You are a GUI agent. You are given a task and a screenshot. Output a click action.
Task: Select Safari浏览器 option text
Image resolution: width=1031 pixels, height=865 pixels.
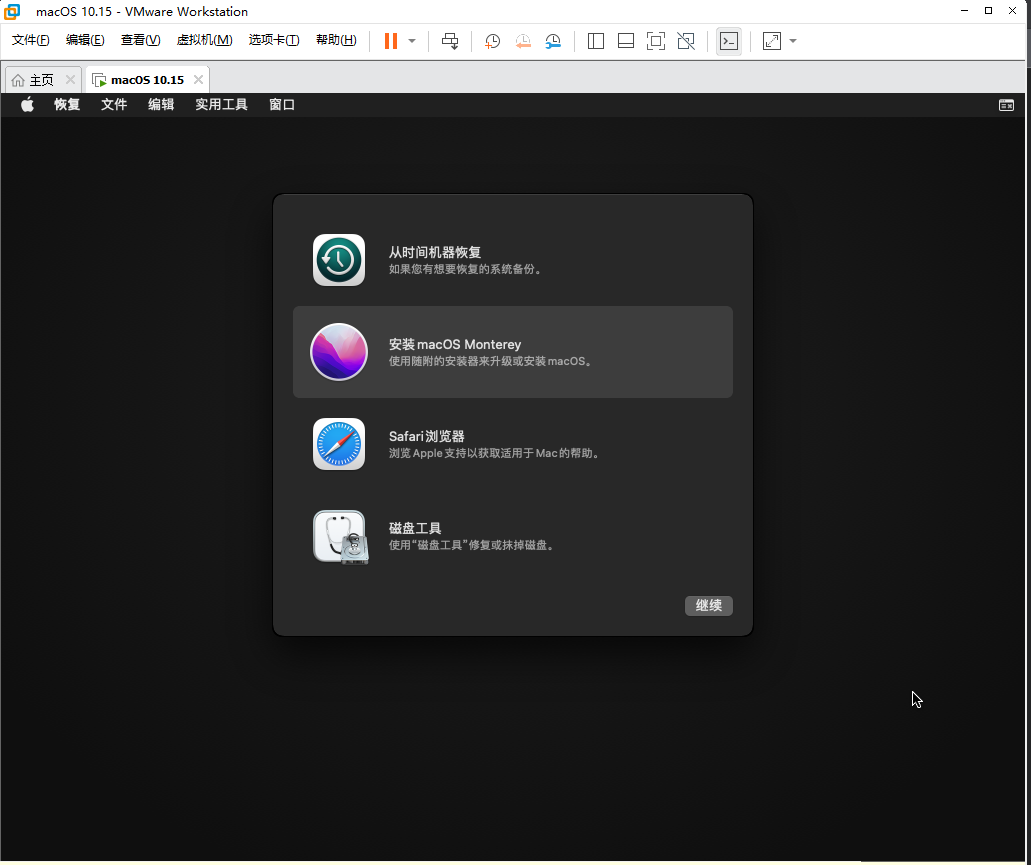(427, 436)
